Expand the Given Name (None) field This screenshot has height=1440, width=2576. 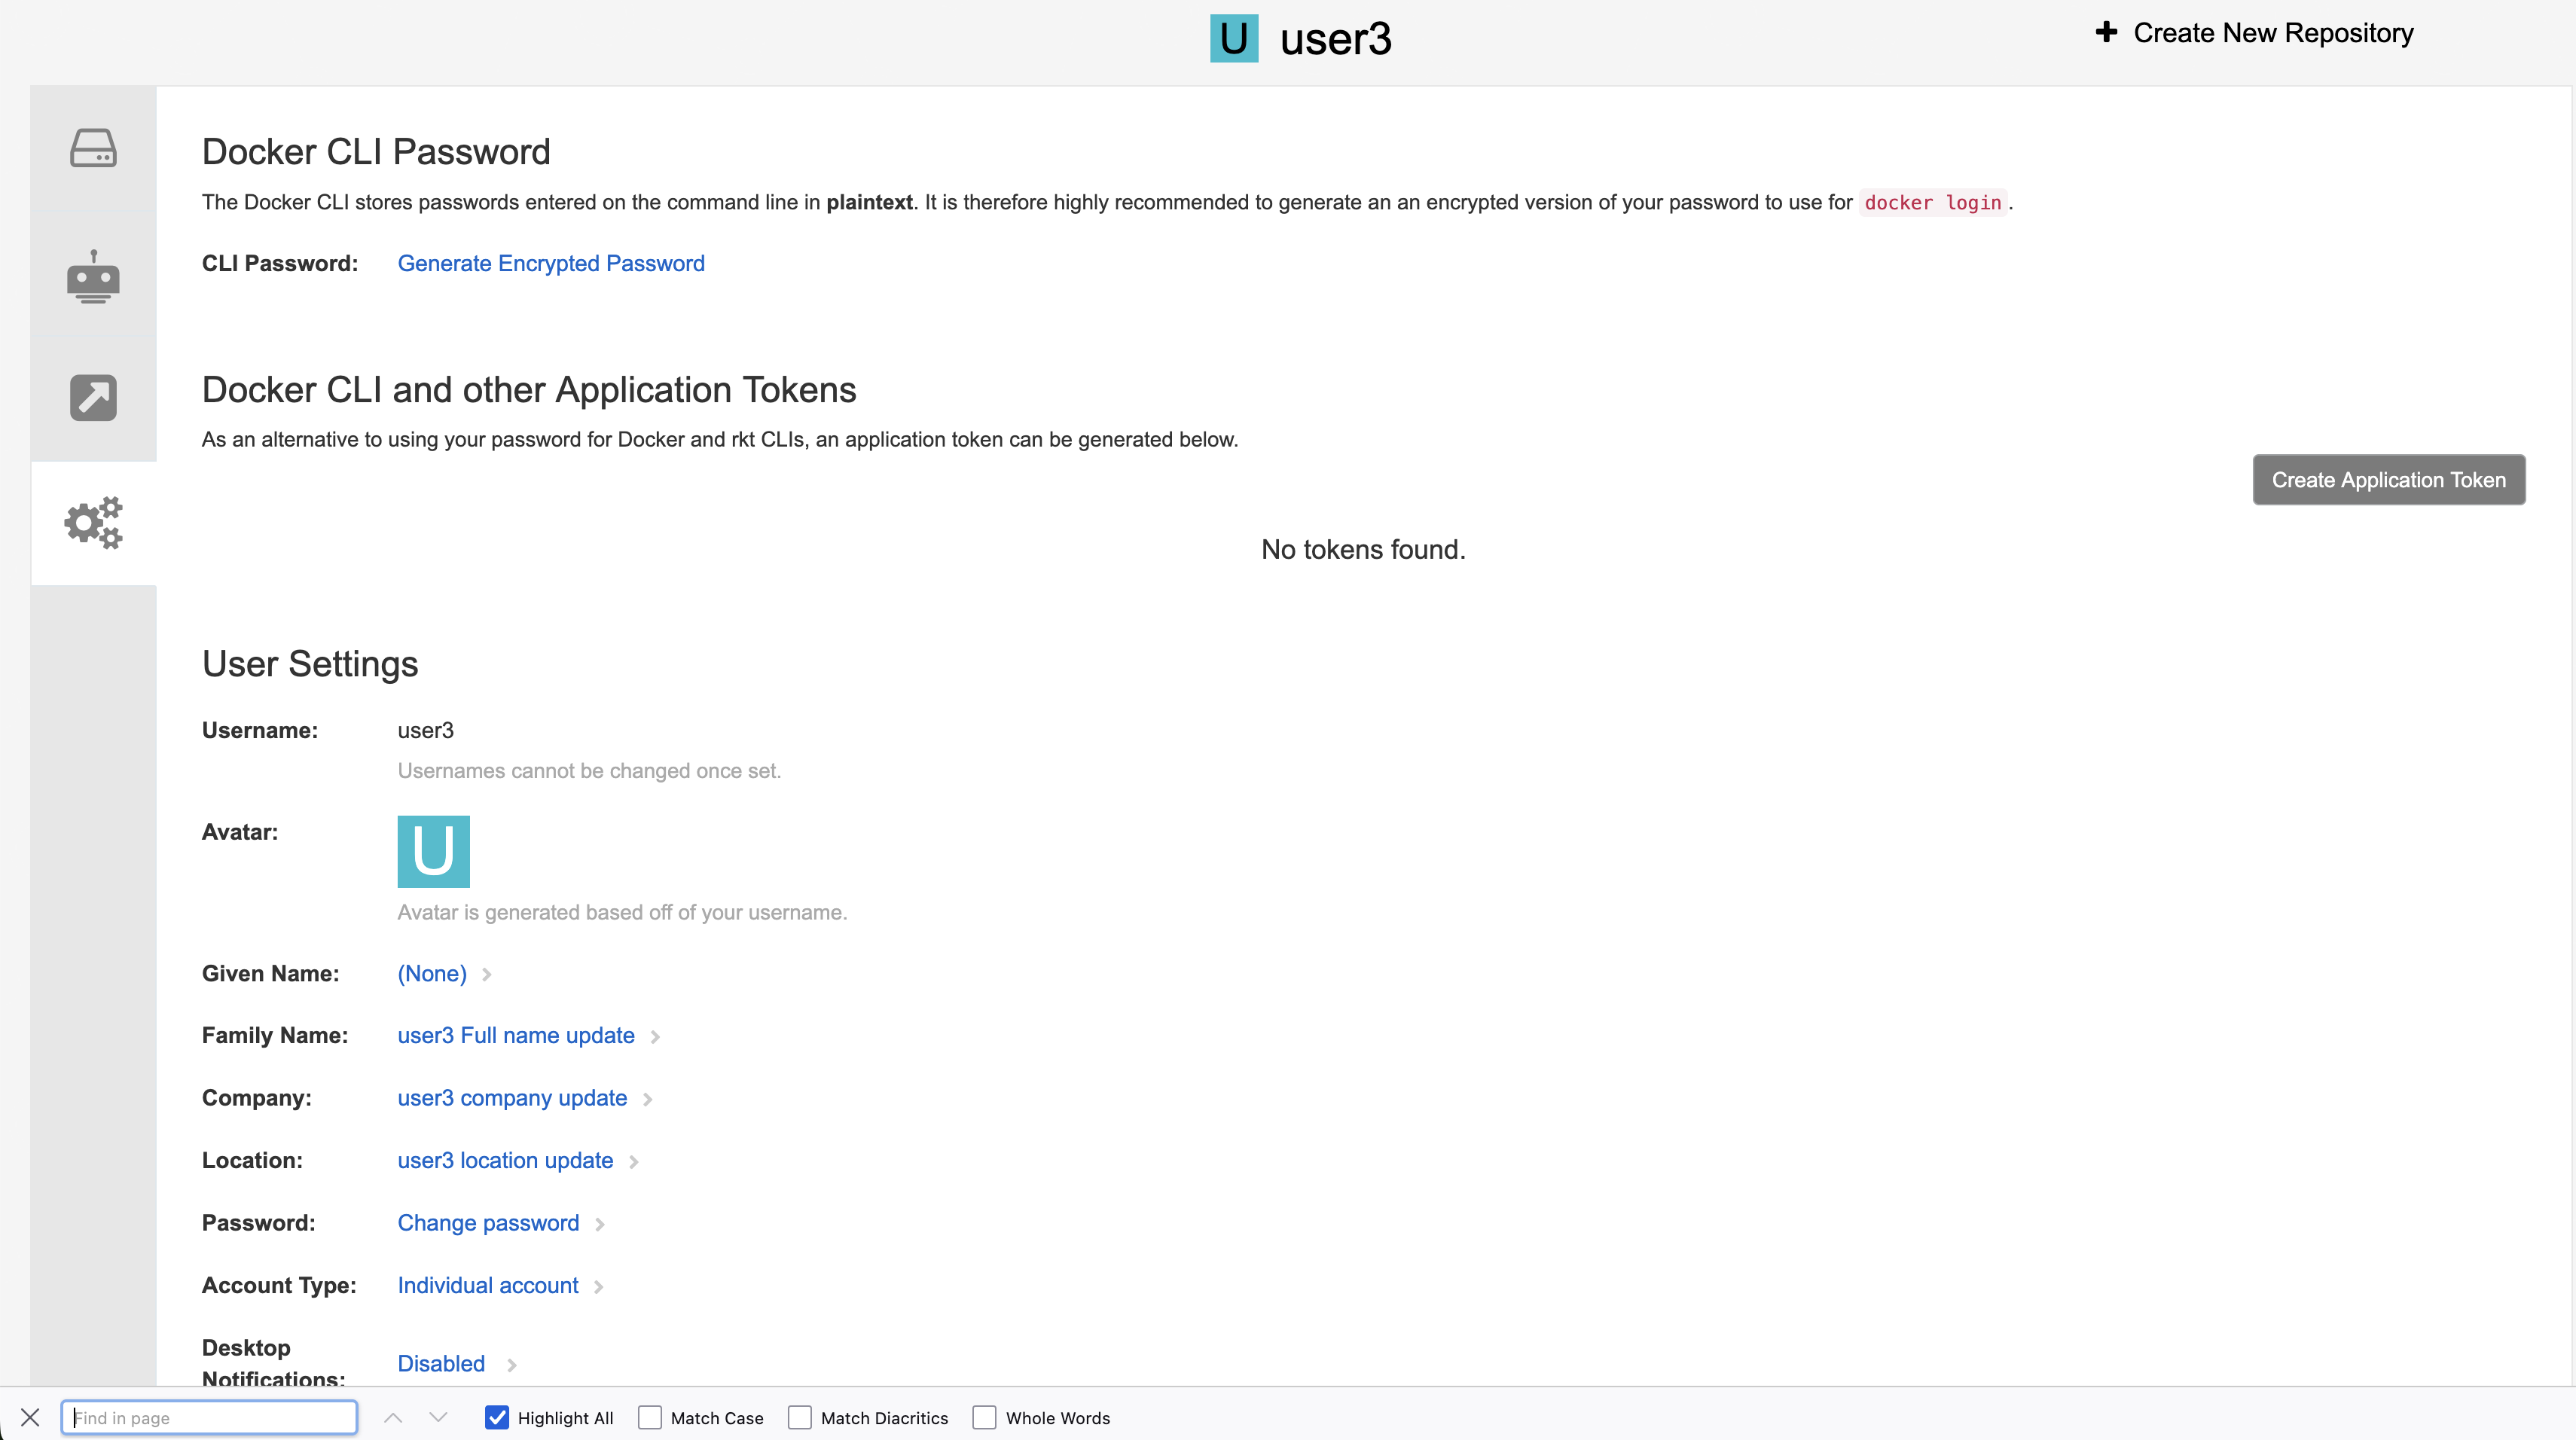[x=432, y=974]
